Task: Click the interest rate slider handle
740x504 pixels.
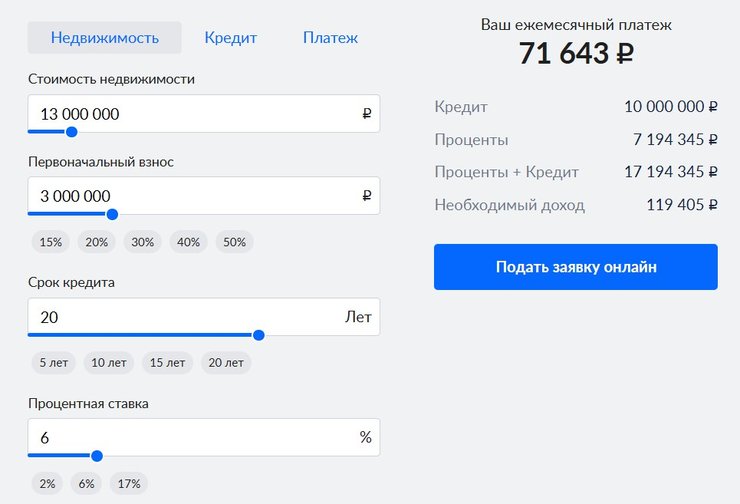Action: coord(97,457)
